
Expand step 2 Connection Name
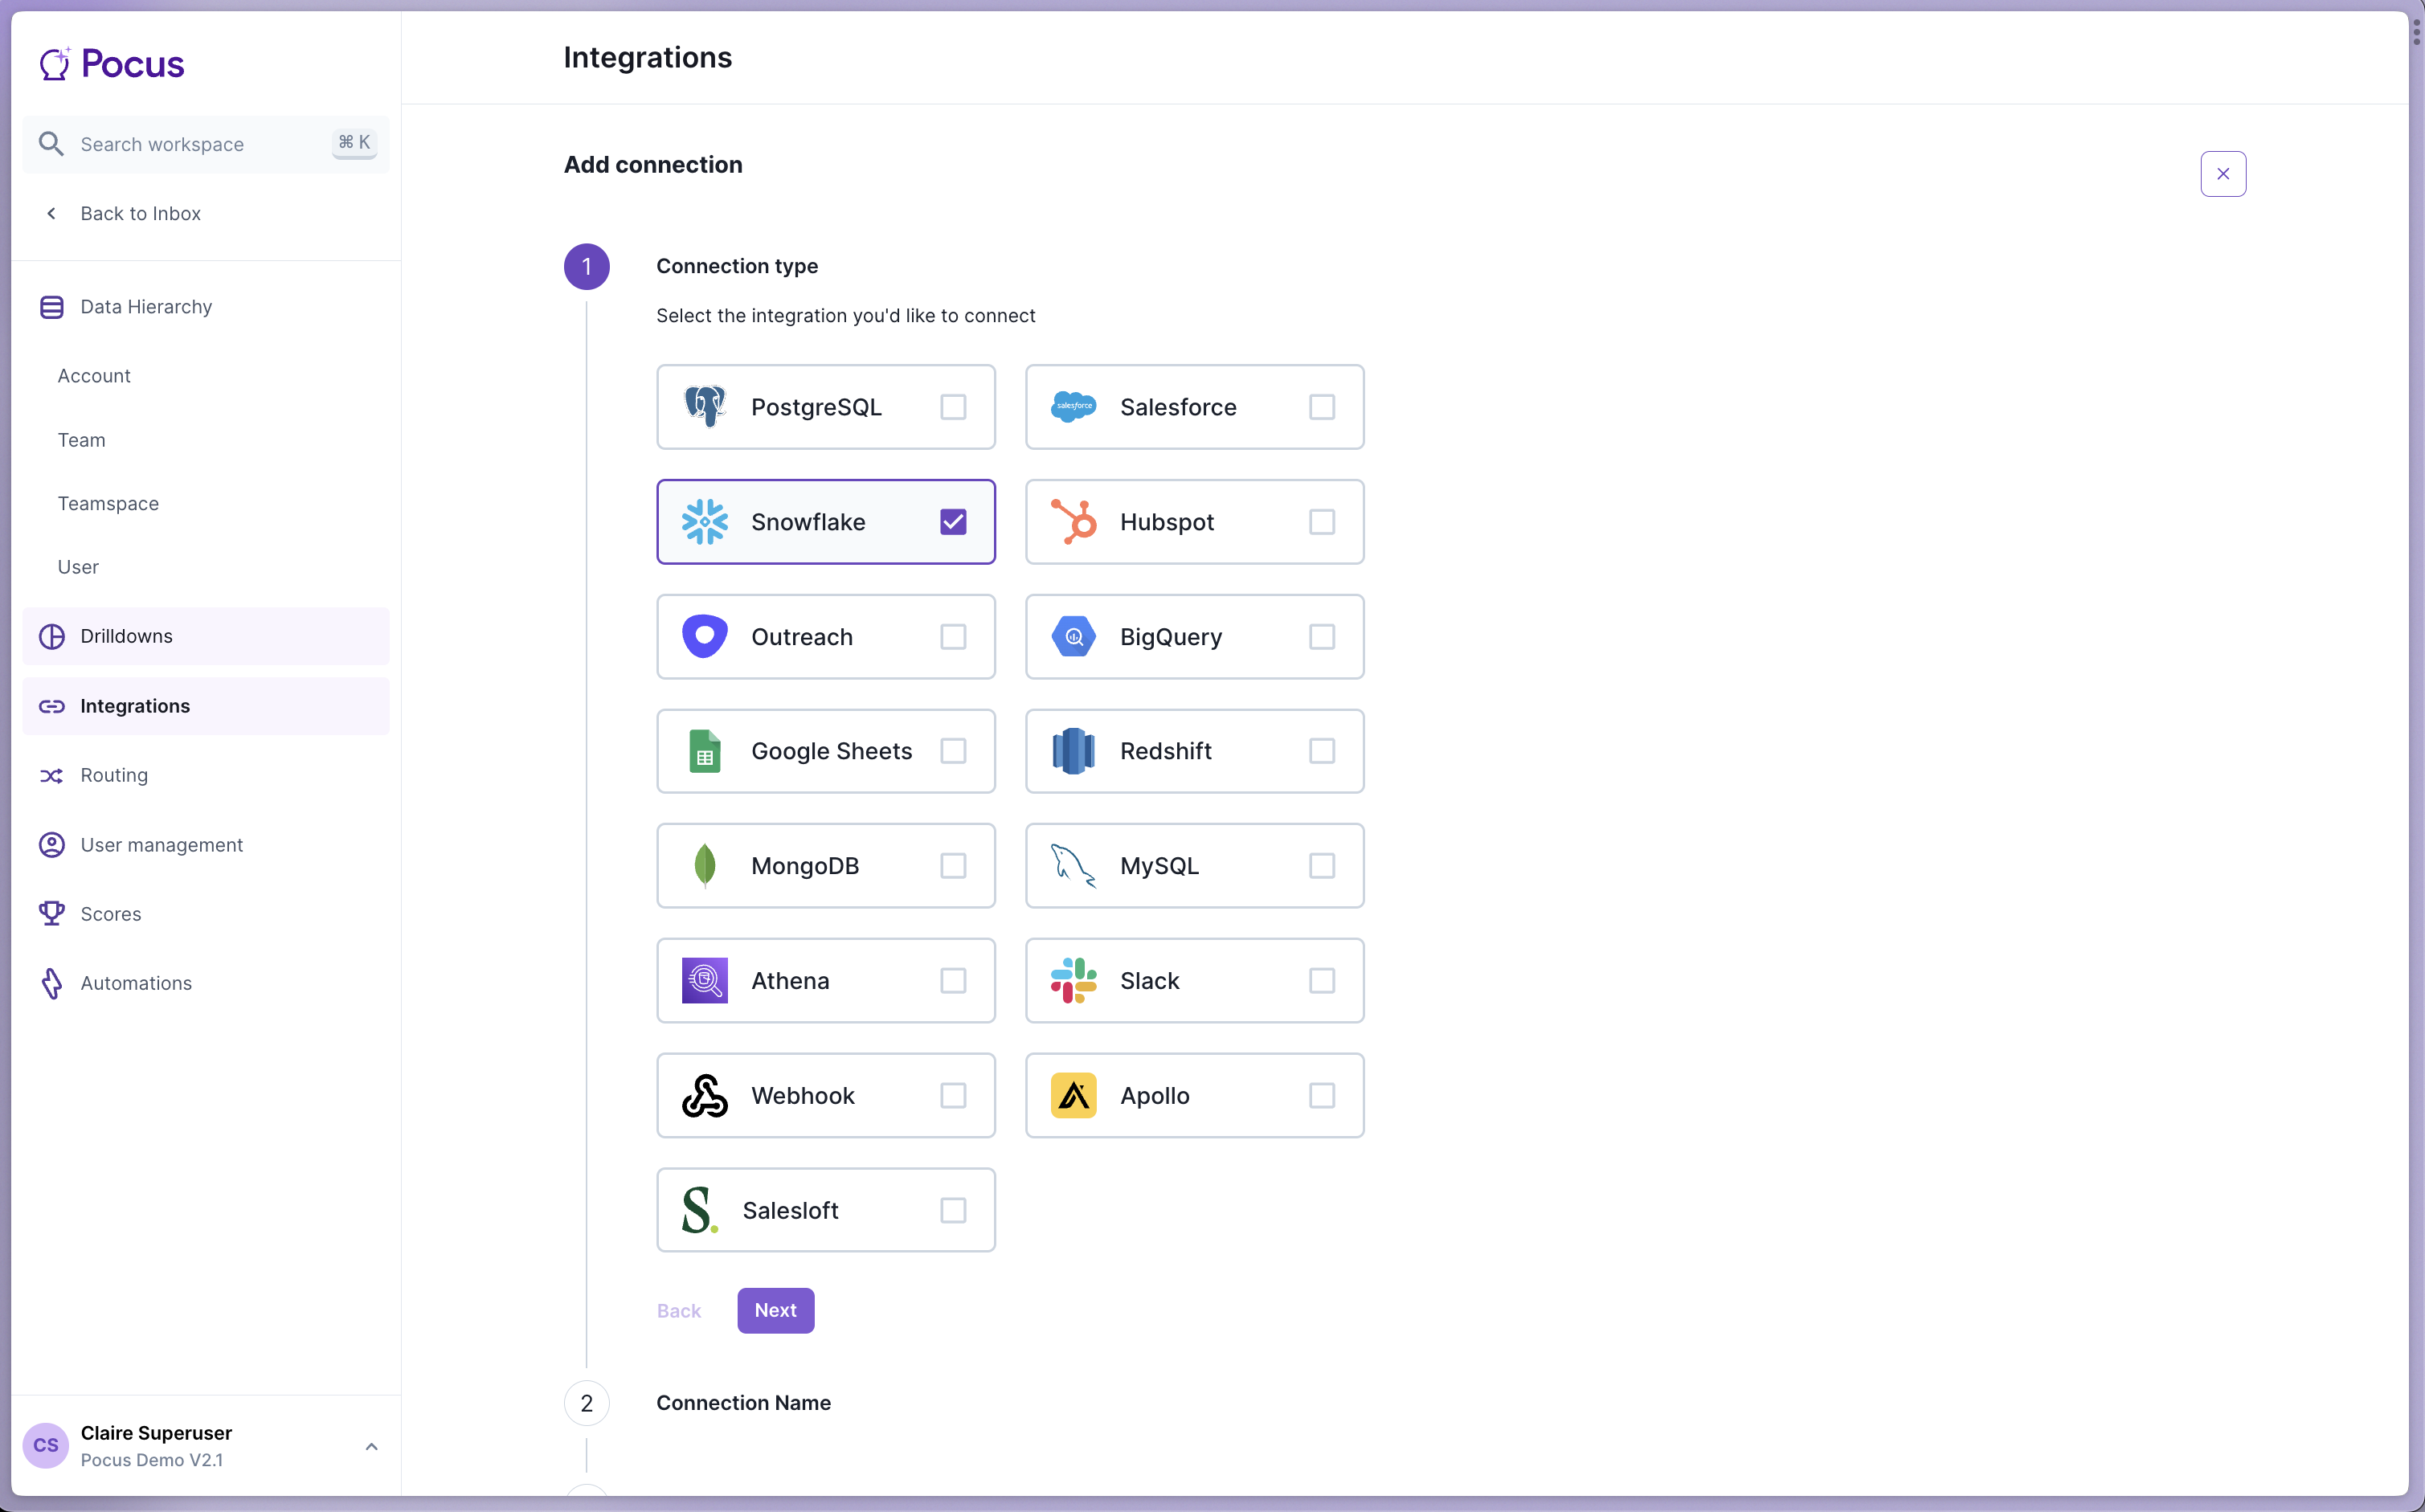click(743, 1402)
